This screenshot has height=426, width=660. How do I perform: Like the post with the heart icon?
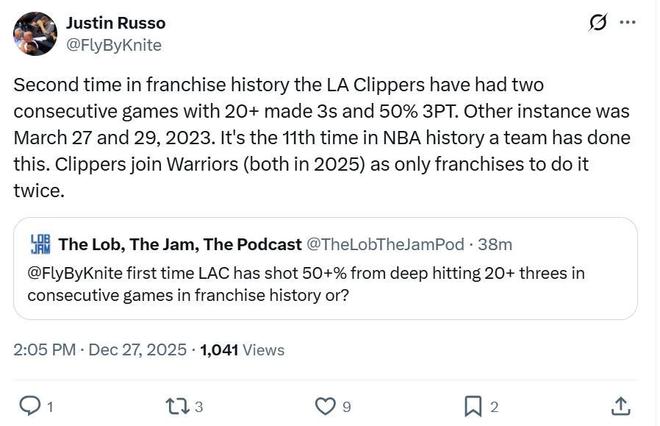[324, 405]
